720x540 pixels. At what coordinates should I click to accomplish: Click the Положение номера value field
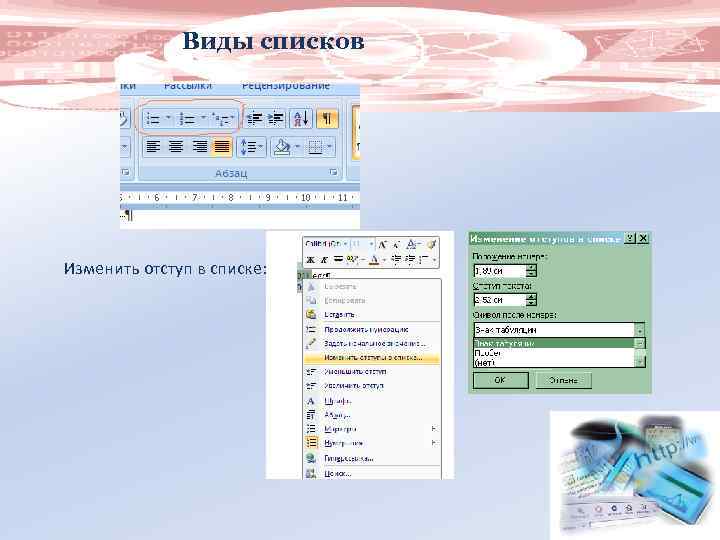coord(500,271)
